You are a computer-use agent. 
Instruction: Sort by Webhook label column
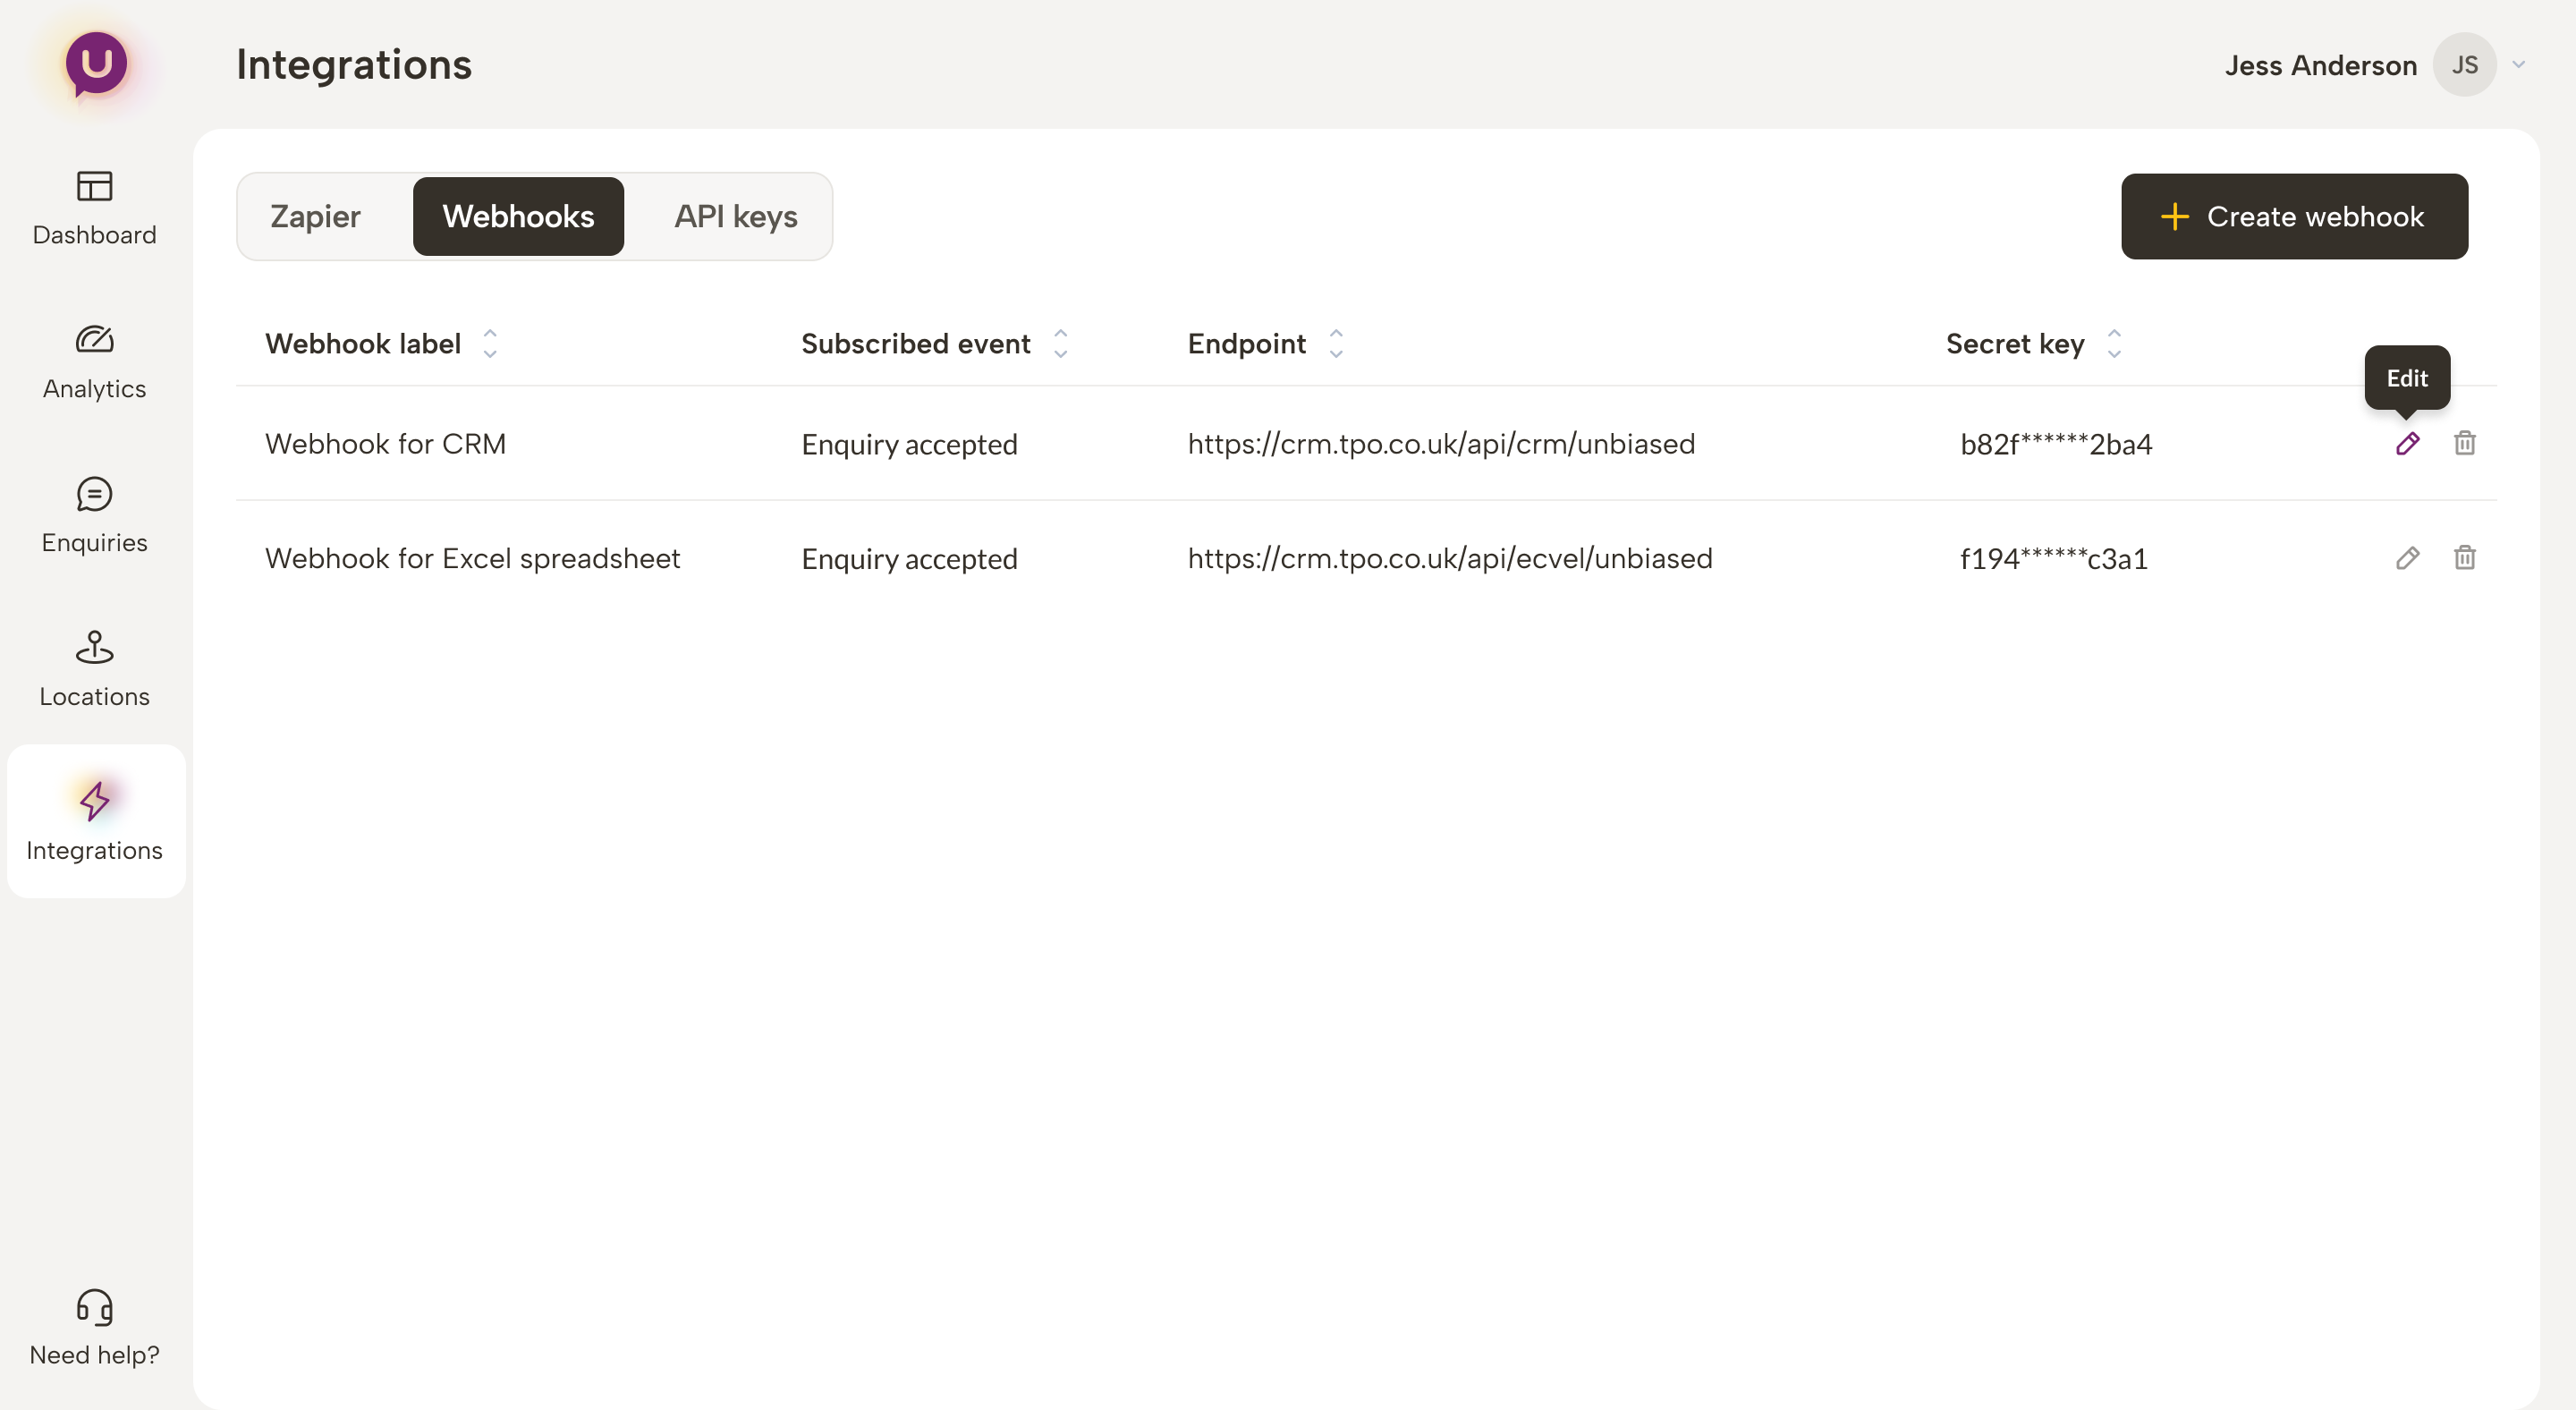tap(490, 343)
